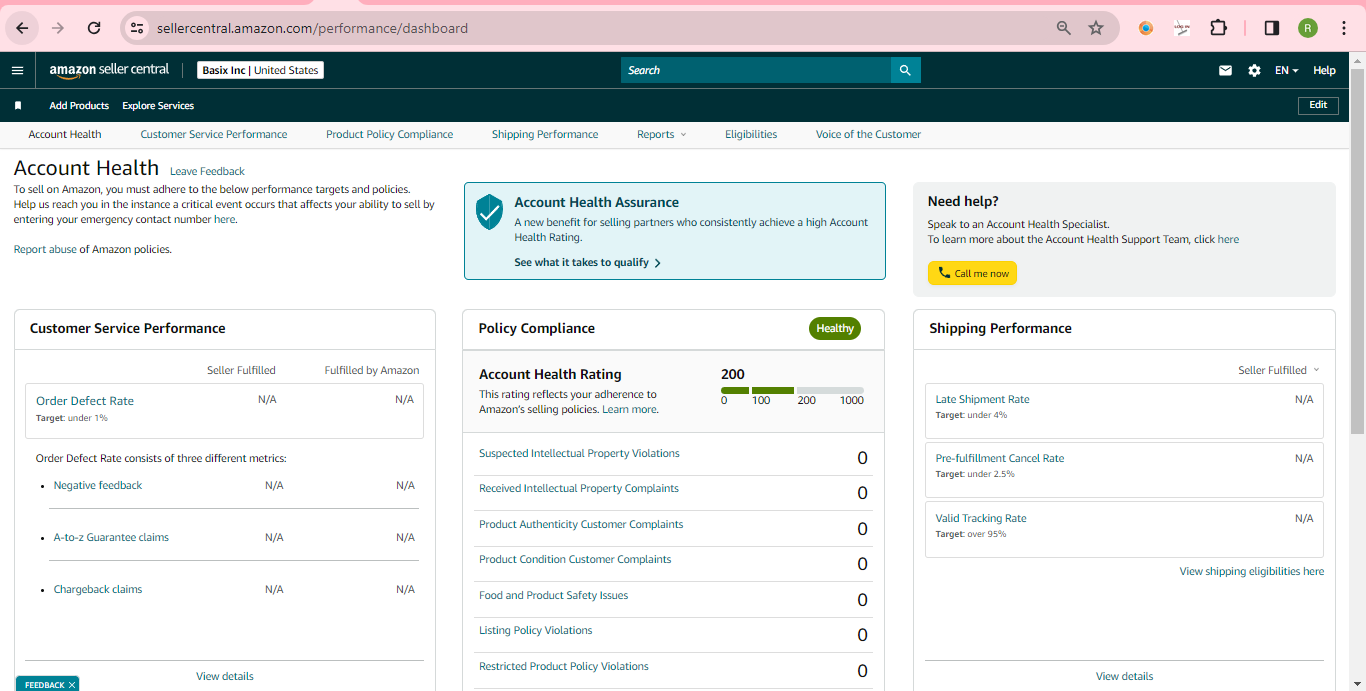Open browser zoom magnifier icon

point(1064,28)
